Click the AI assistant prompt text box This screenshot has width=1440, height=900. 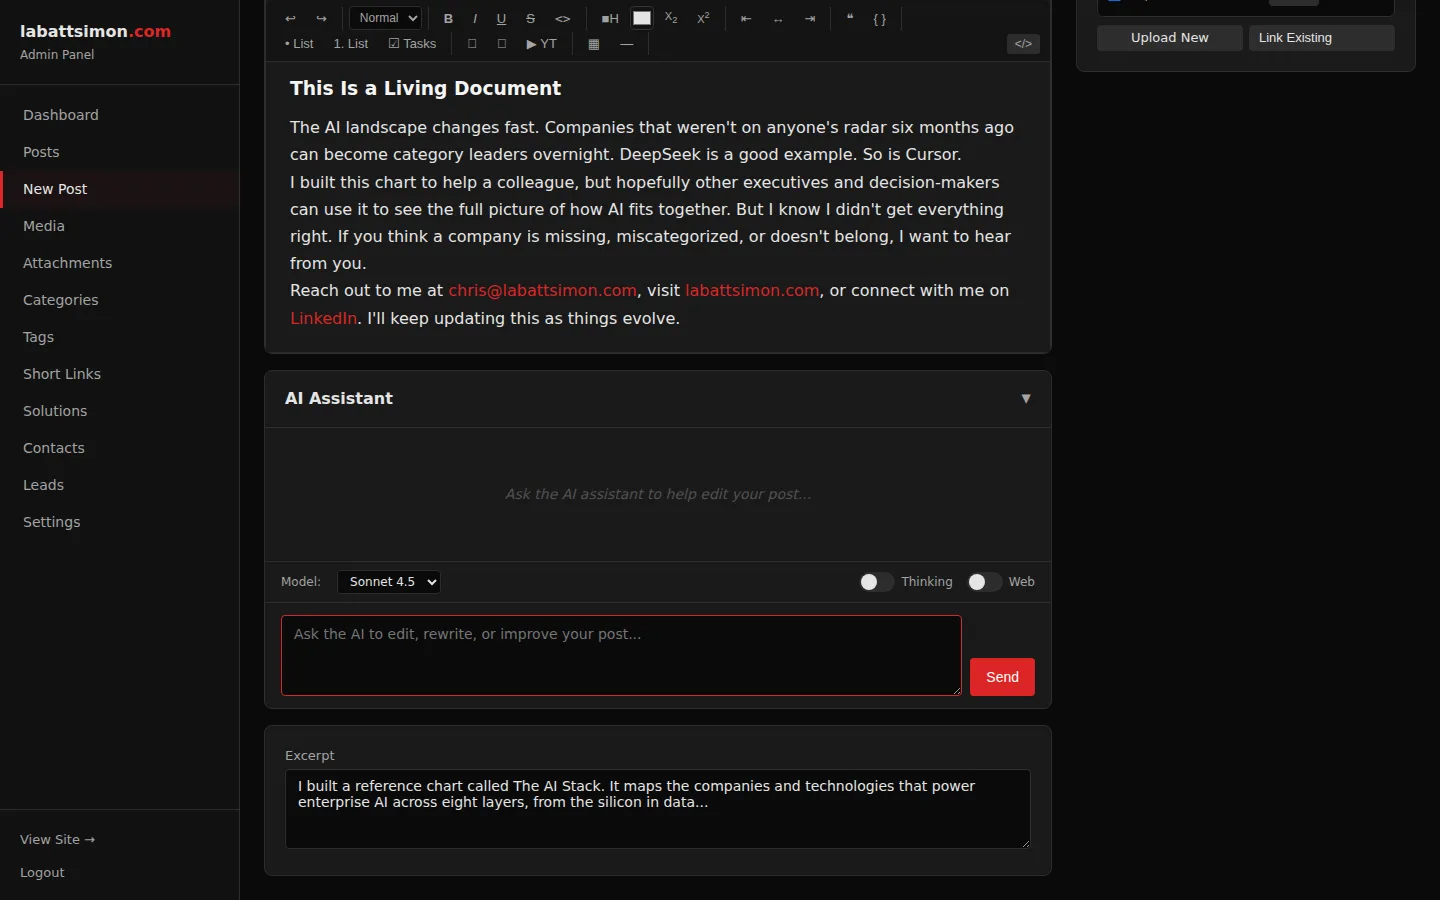pyautogui.click(x=621, y=655)
